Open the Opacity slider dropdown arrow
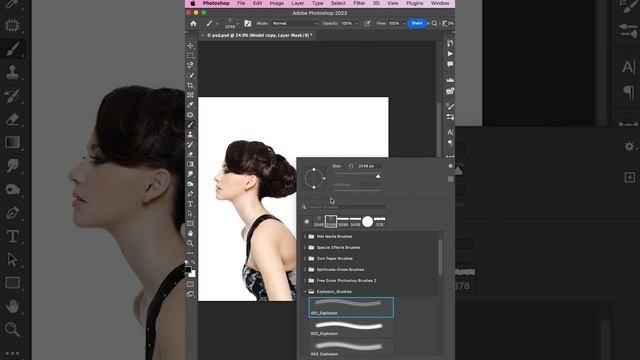 [x=356, y=24]
